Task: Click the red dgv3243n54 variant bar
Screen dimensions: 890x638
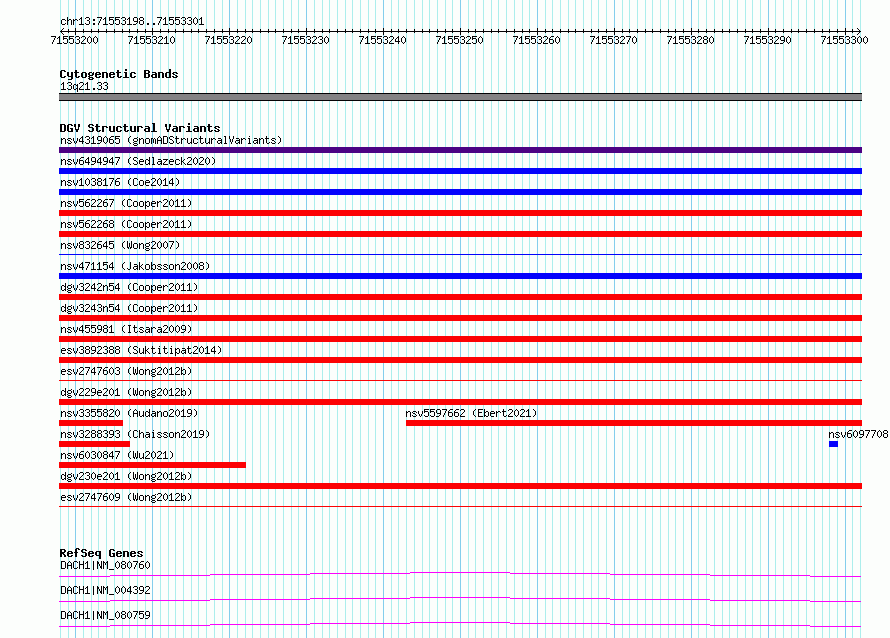Action: click(x=460, y=318)
